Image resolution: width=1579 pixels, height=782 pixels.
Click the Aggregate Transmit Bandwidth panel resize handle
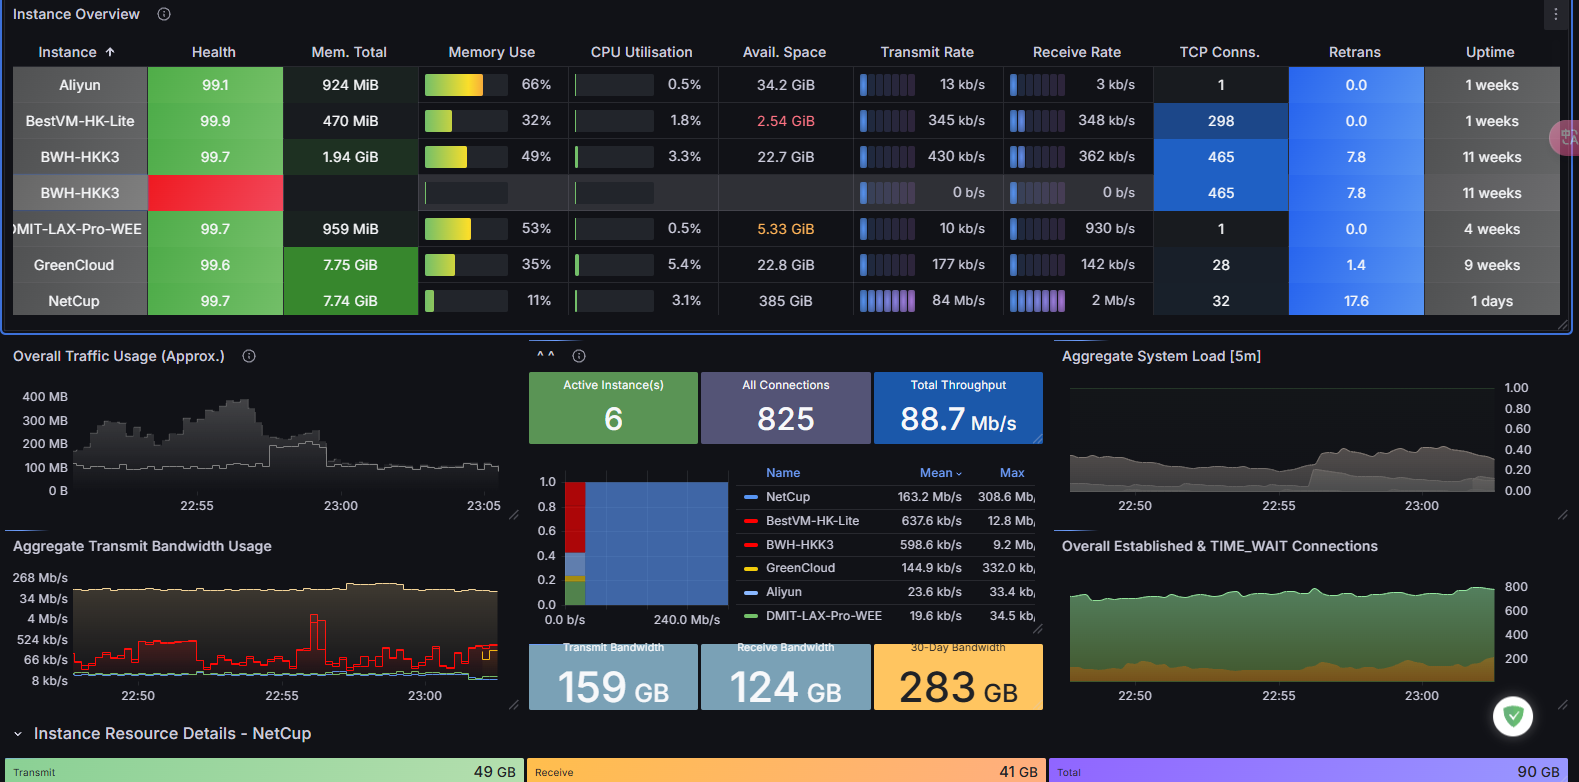(514, 705)
